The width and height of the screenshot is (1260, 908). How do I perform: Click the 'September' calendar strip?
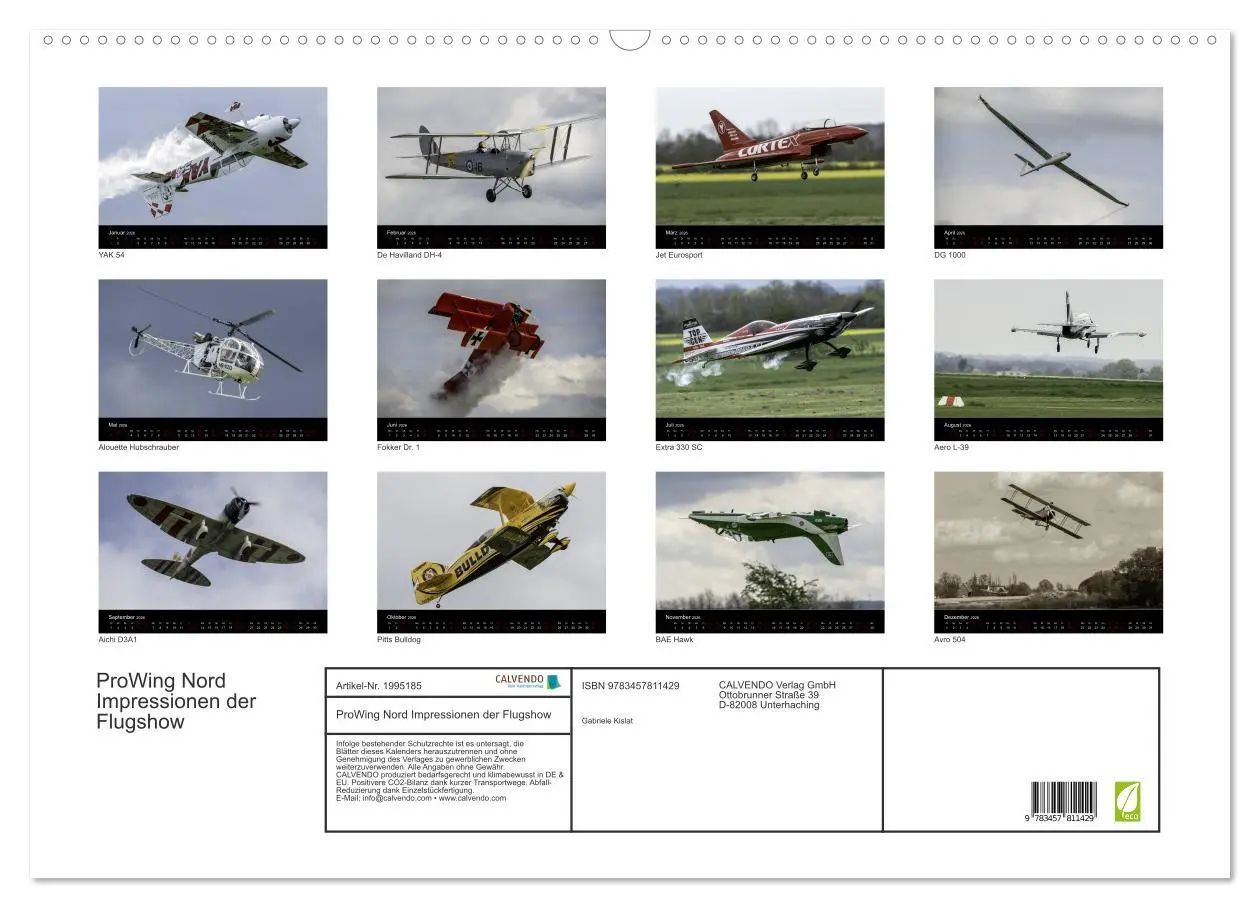point(213,621)
